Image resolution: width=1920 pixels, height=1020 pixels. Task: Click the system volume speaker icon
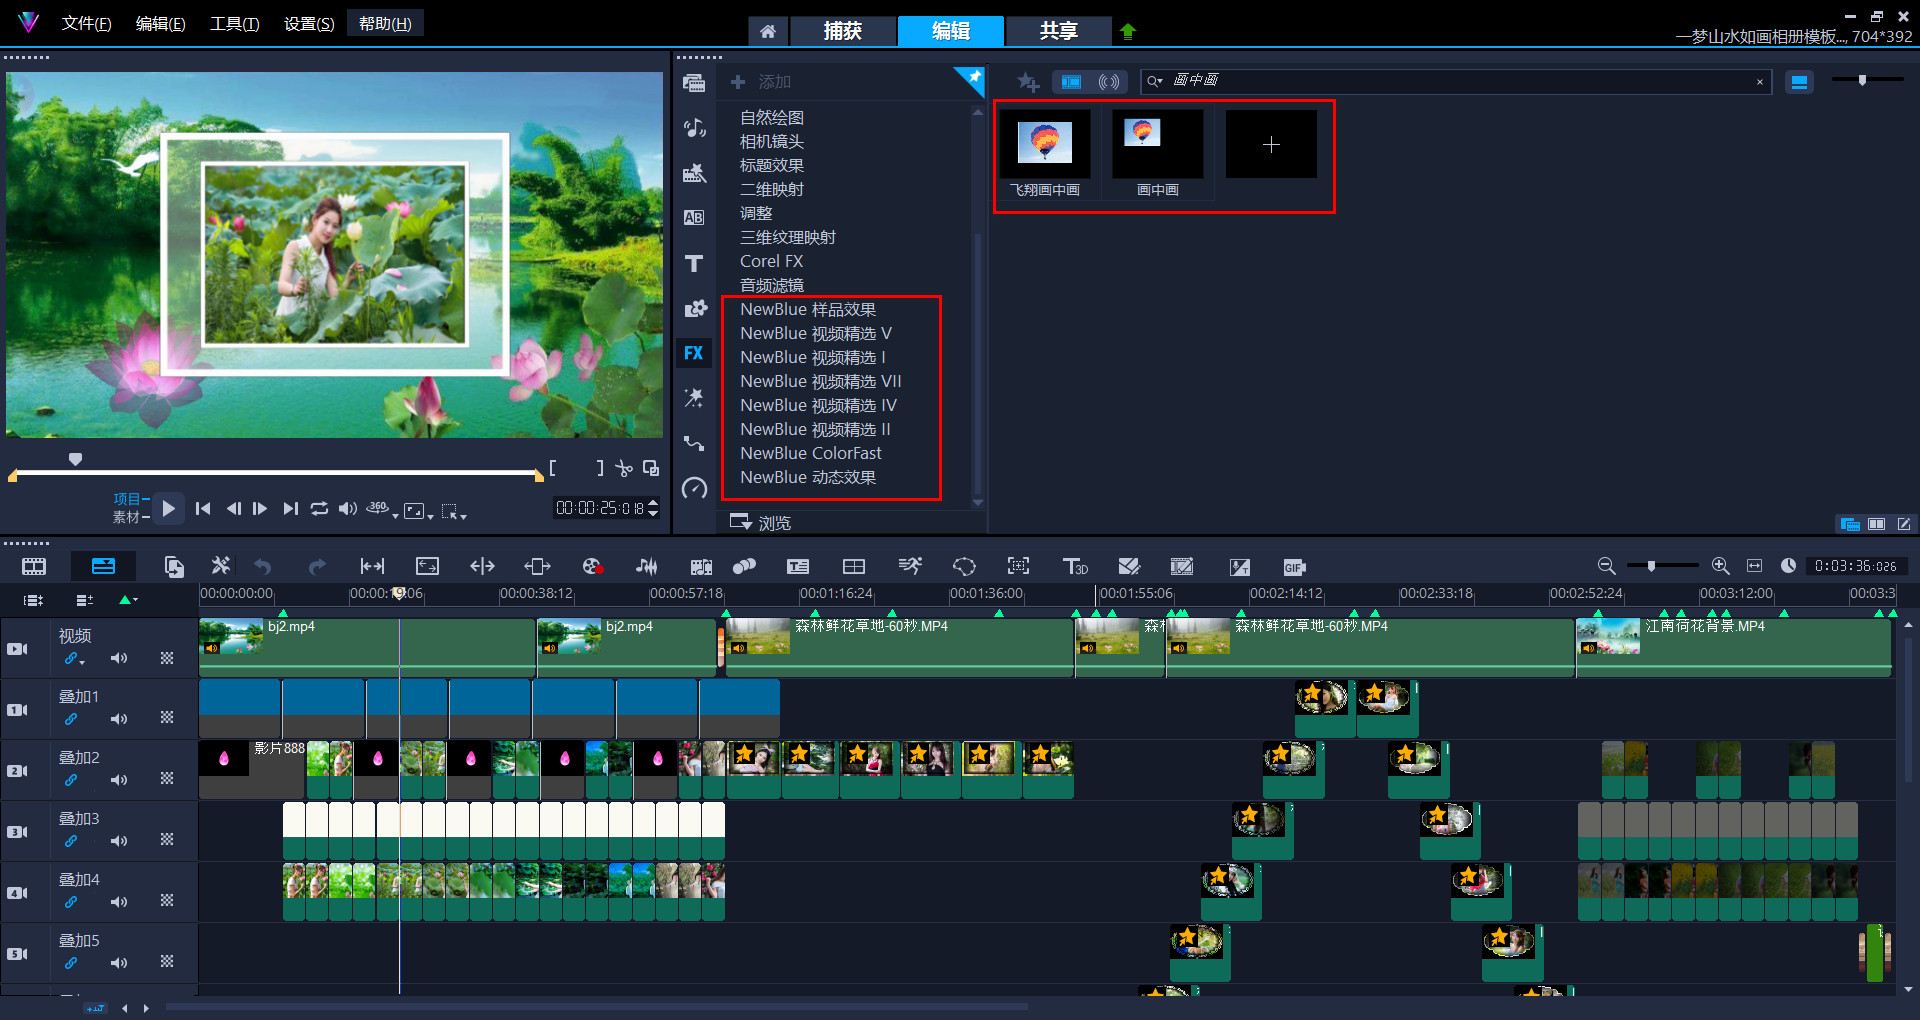[347, 508]
